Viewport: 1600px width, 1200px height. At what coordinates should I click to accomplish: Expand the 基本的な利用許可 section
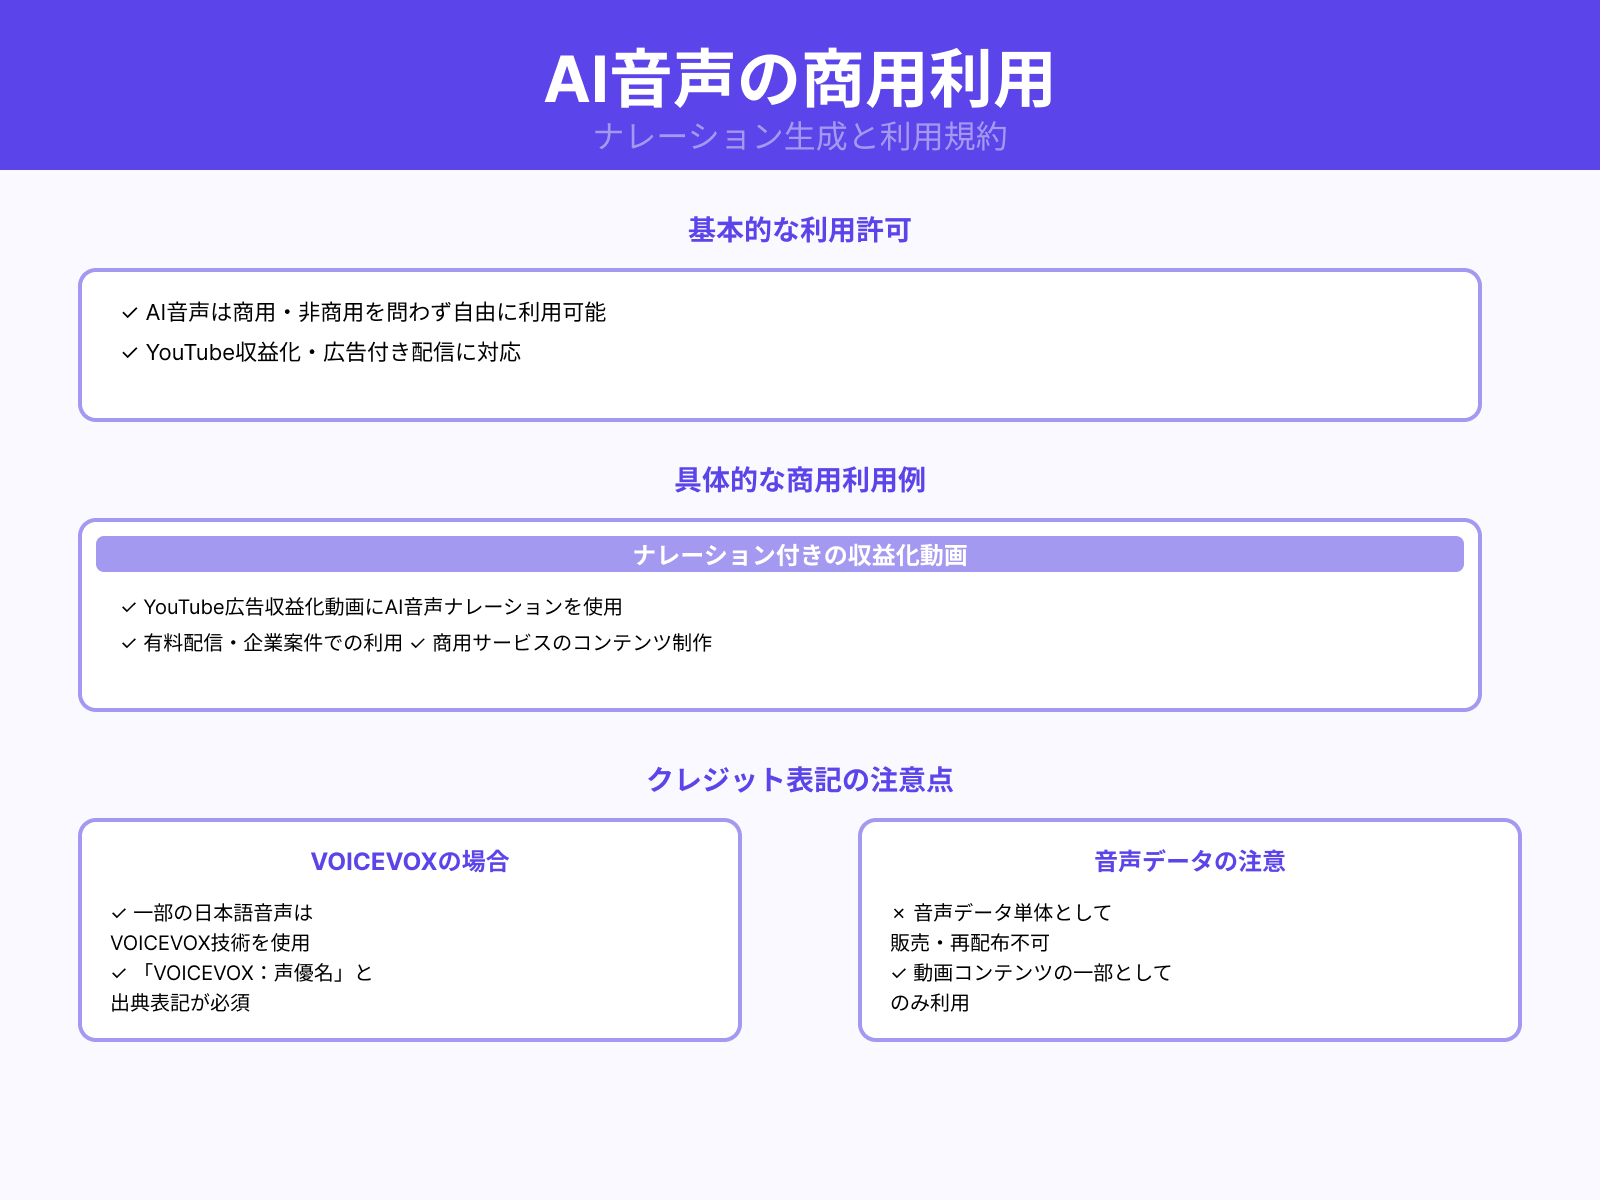pyautogui.click(x=800, y=229)
